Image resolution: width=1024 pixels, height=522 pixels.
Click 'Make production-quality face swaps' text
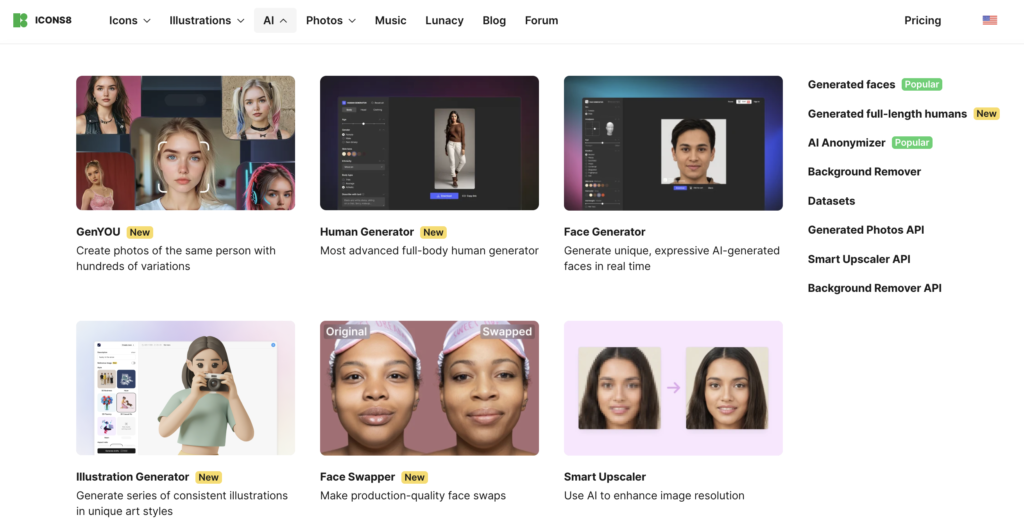tap(413, 496)
